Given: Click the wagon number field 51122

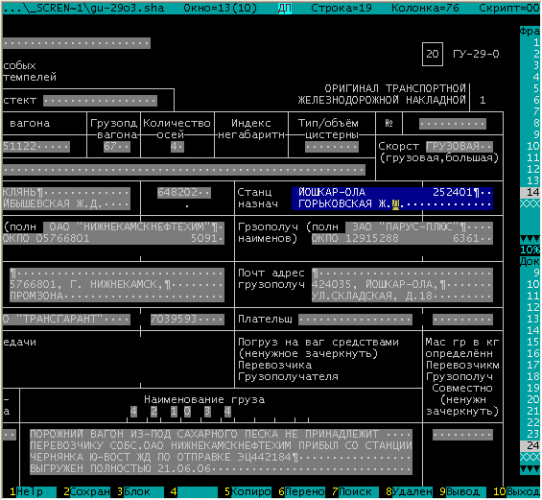Looking at the screenshot, I should (36, 146).
